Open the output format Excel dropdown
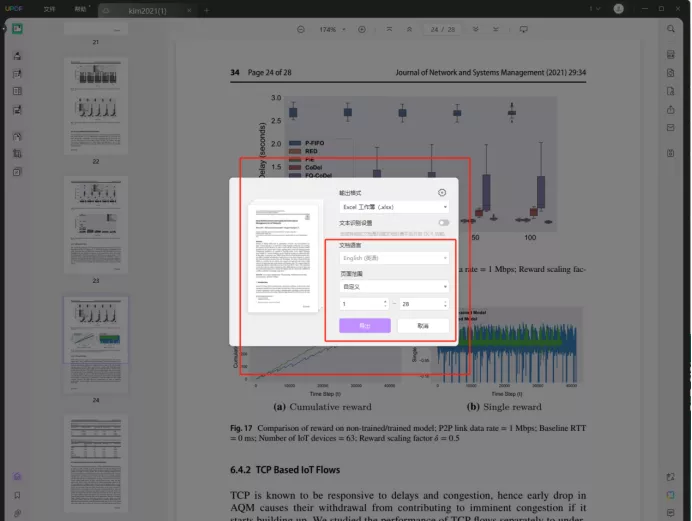 [x=394, y=207]
